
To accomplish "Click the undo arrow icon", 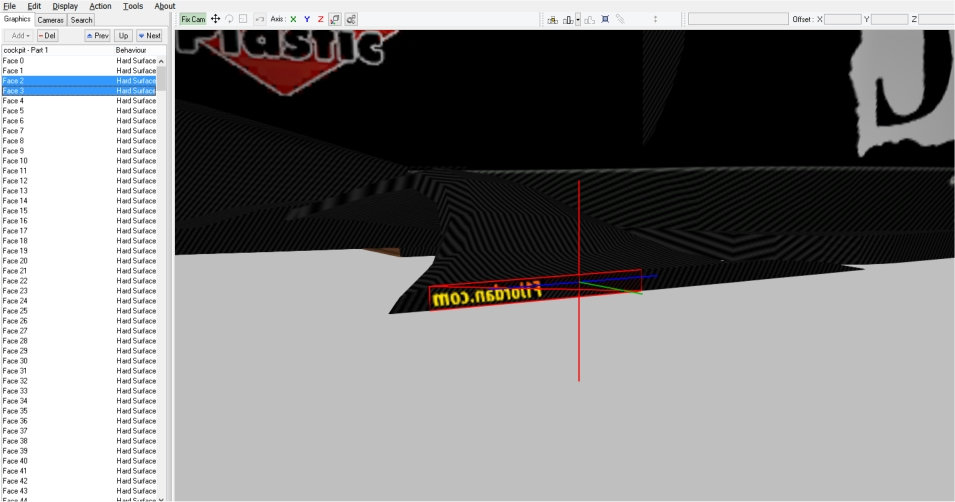I will [259, 19].
